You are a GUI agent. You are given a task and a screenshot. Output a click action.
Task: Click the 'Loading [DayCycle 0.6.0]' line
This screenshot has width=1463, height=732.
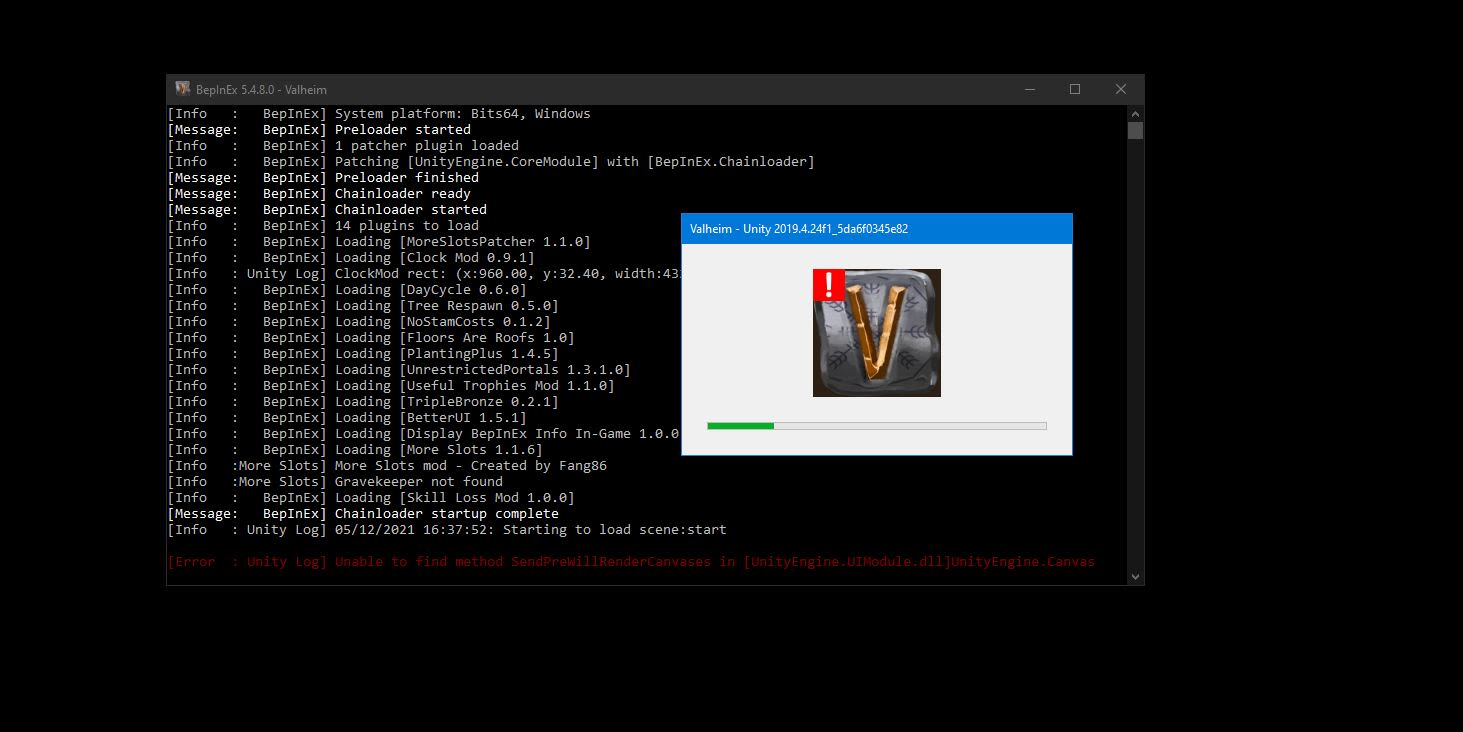347,290
